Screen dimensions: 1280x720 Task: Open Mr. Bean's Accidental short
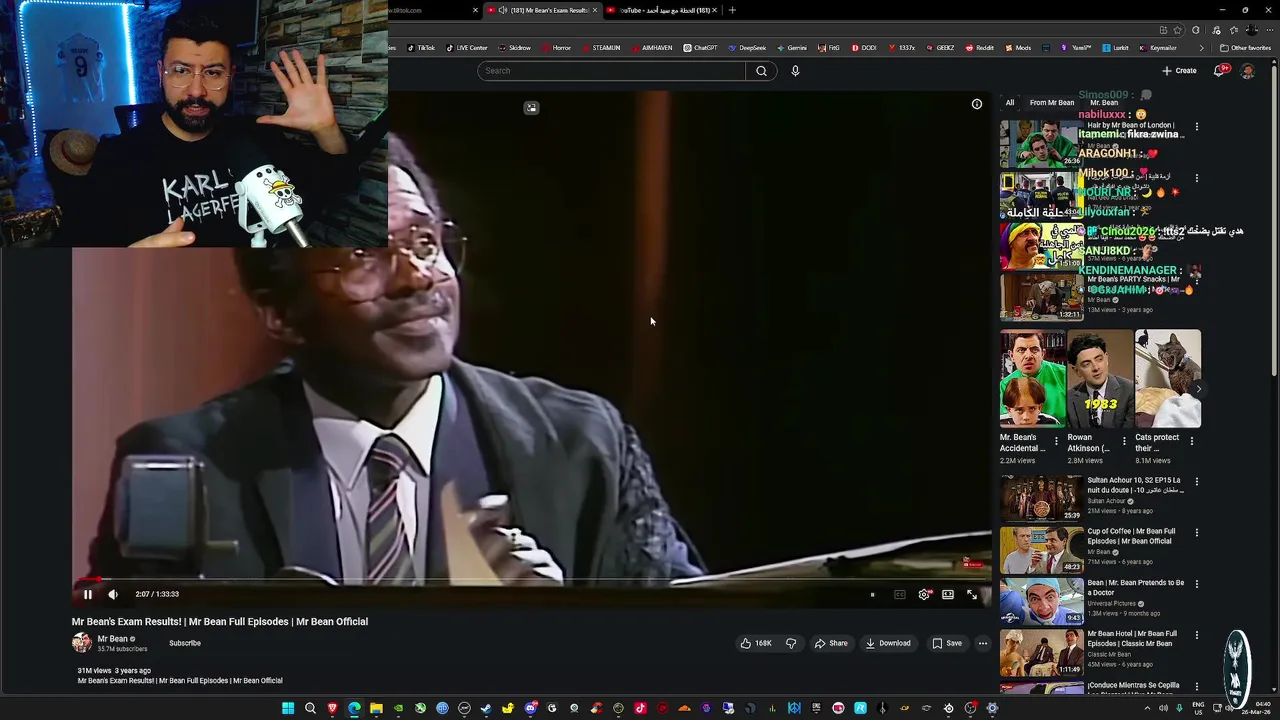(x=1032, y=379)
